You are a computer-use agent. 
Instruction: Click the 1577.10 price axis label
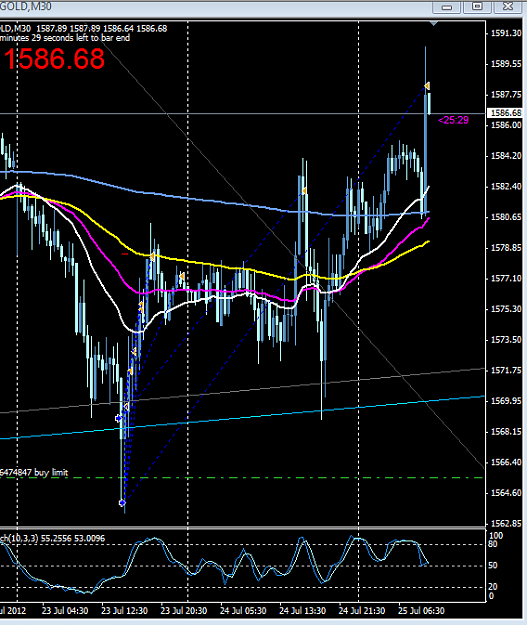[x=506, y=278]
